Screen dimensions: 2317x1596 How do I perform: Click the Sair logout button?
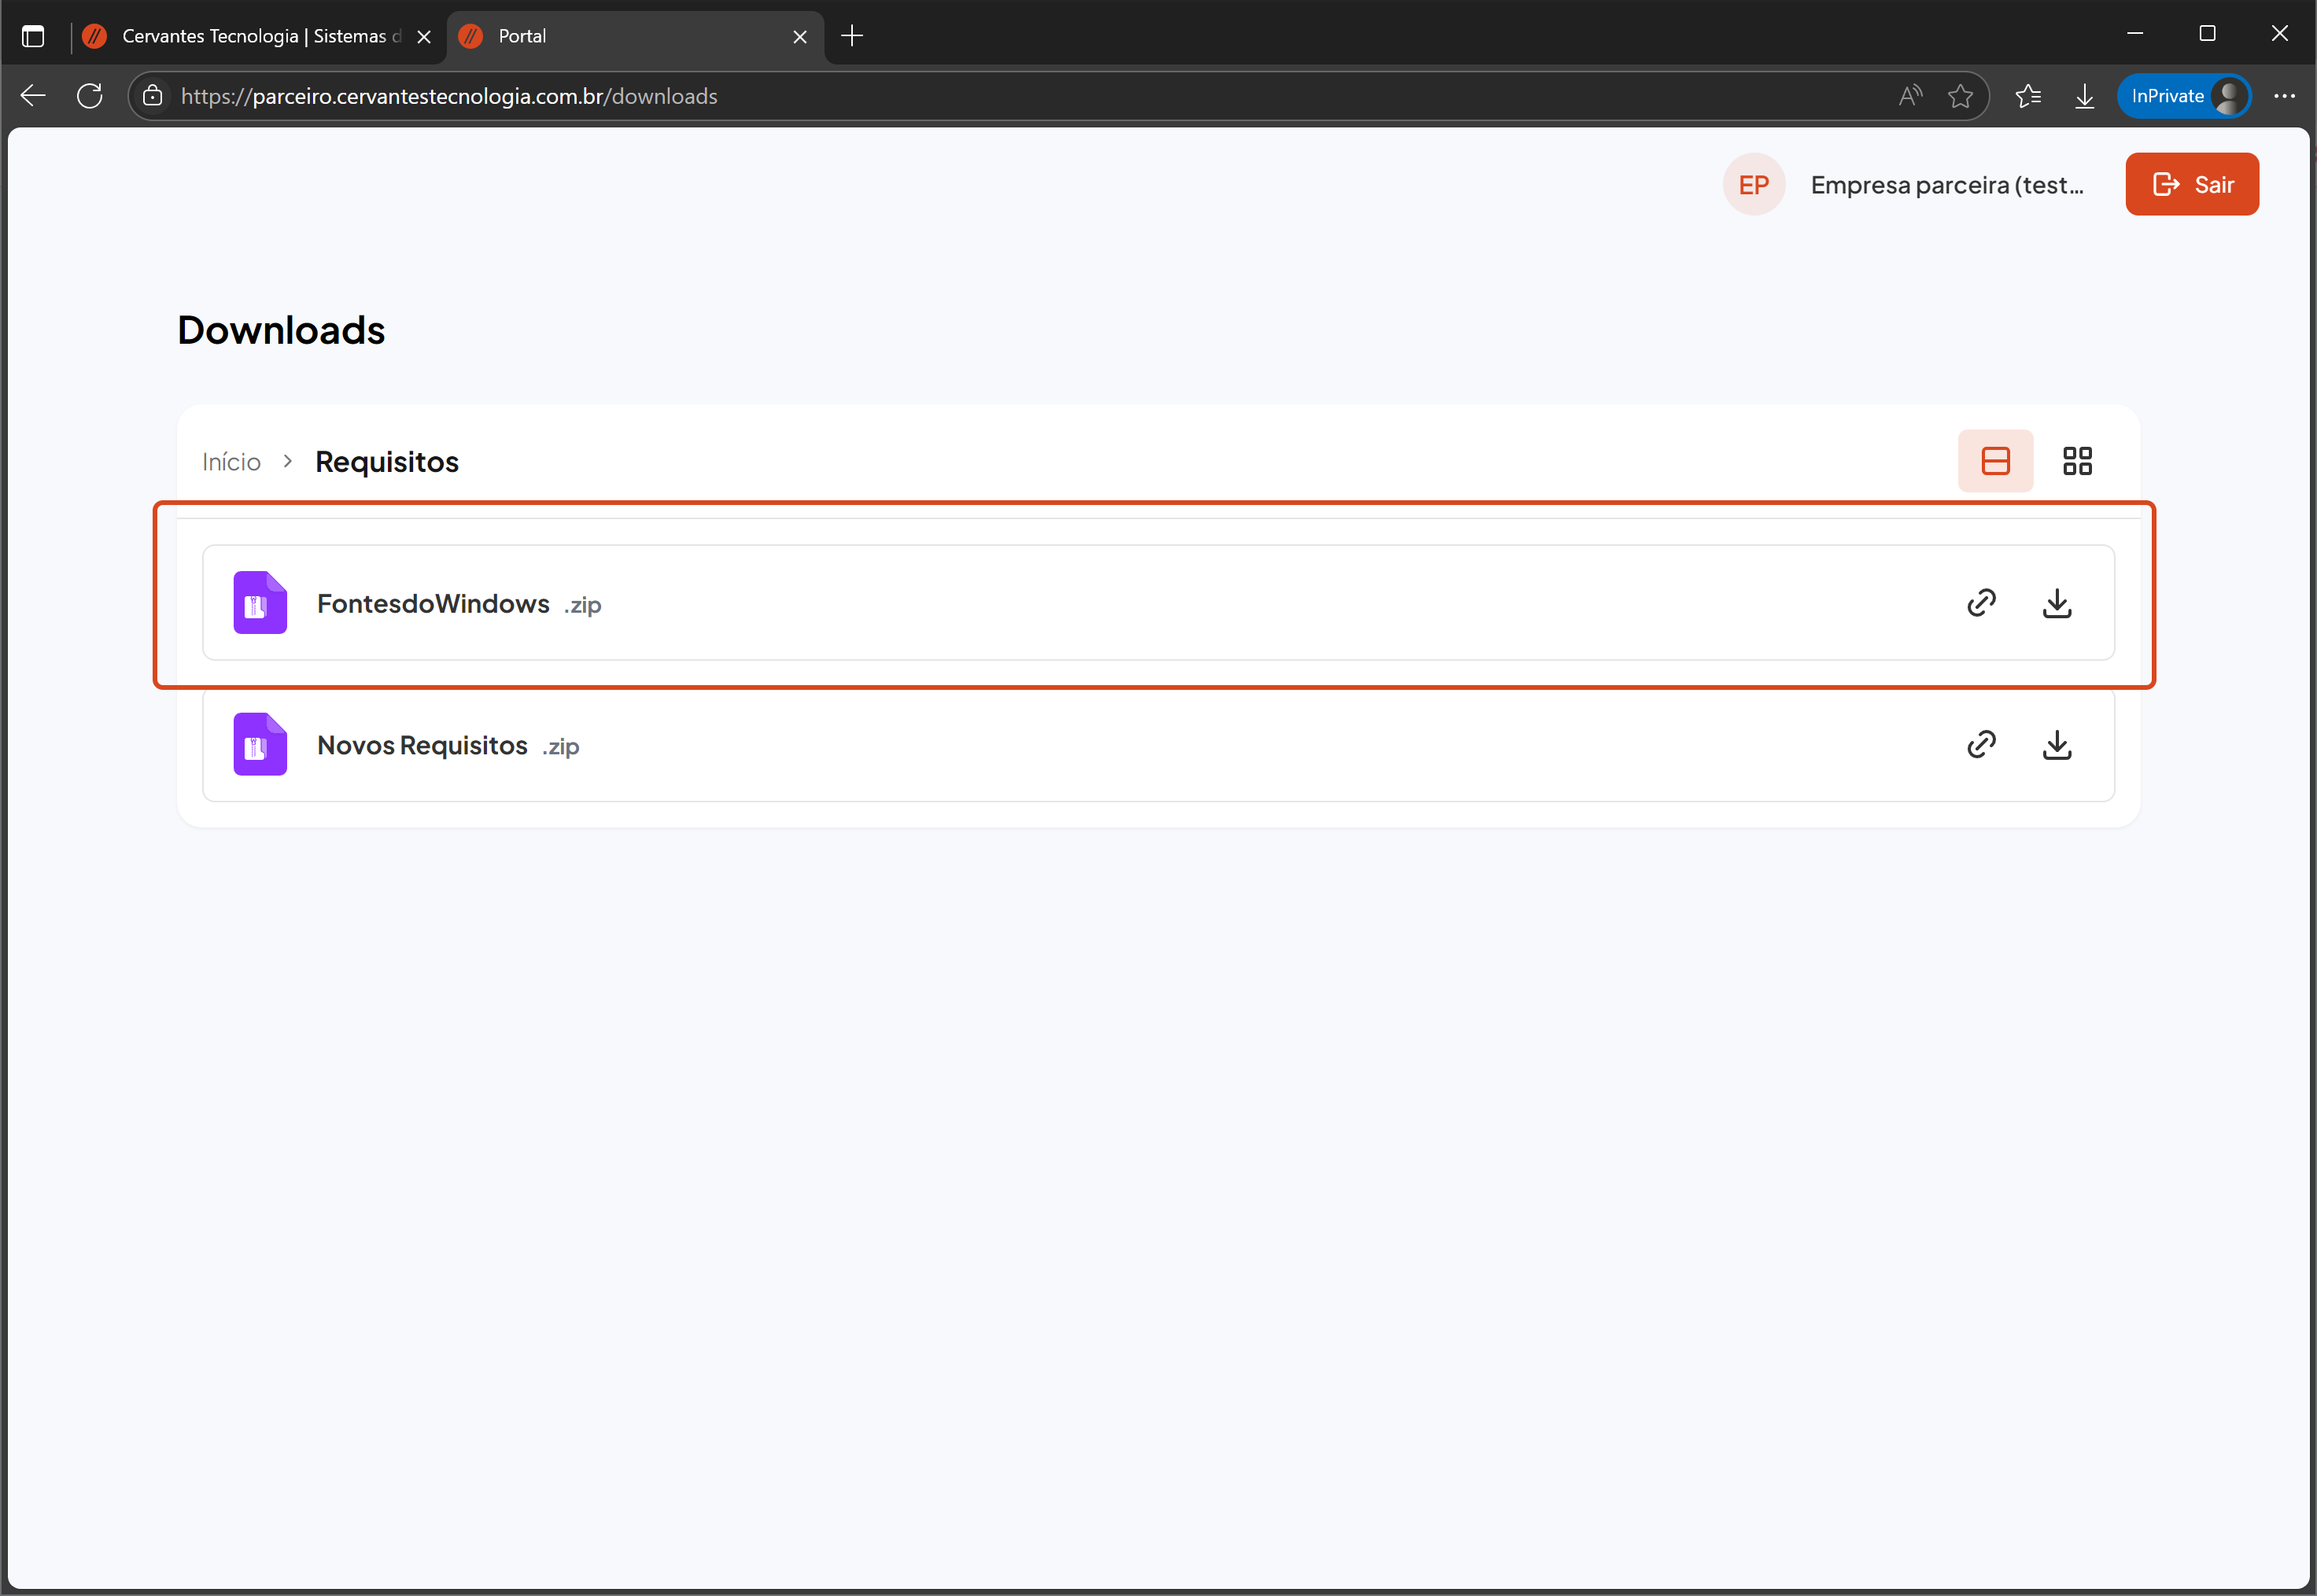coord(2191,185)
